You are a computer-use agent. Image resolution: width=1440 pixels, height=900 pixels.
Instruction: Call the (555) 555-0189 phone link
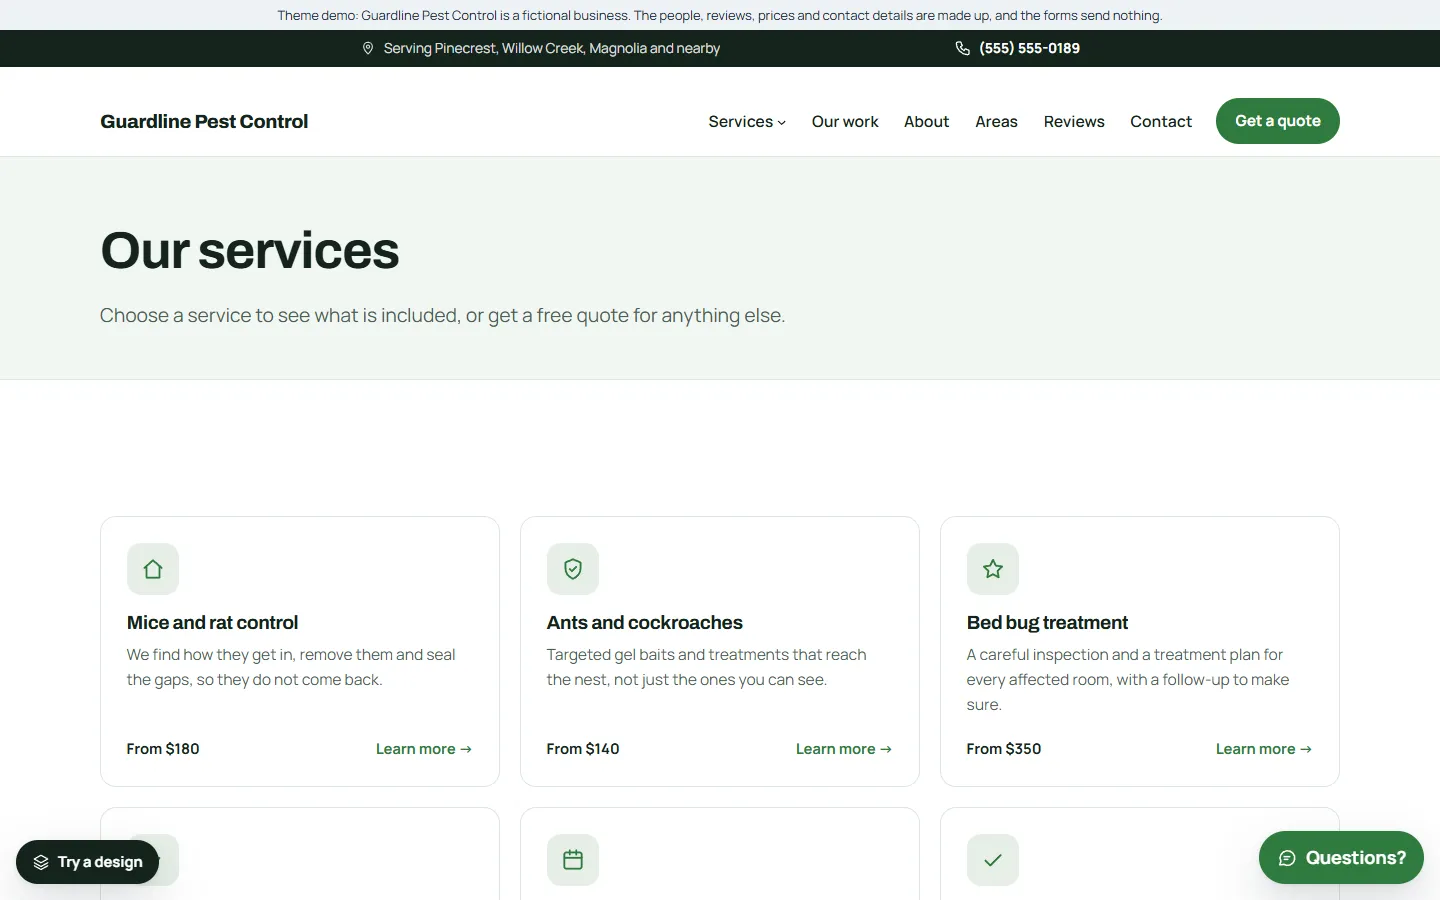click(1029, 48)
